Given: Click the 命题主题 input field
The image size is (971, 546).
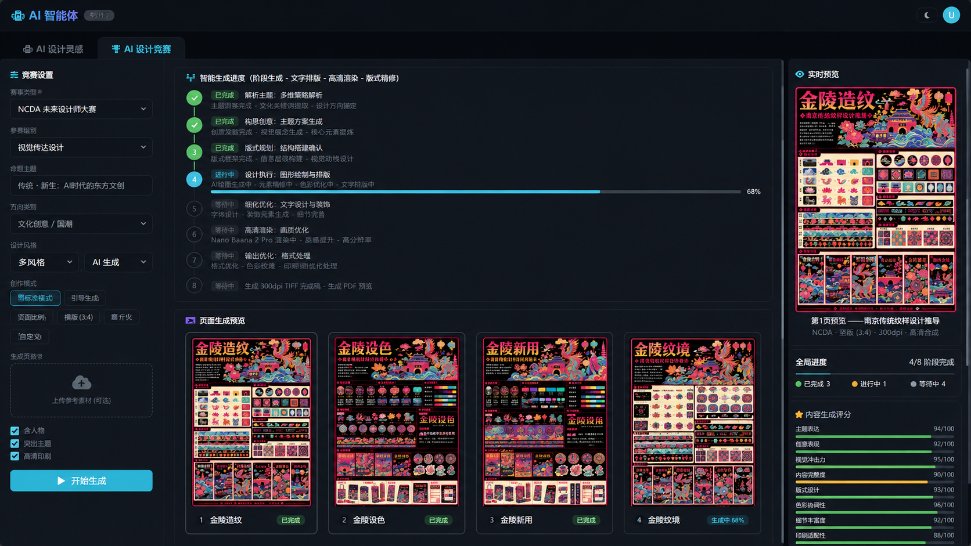Looking at the screenshot, I should tap(81, 185).
